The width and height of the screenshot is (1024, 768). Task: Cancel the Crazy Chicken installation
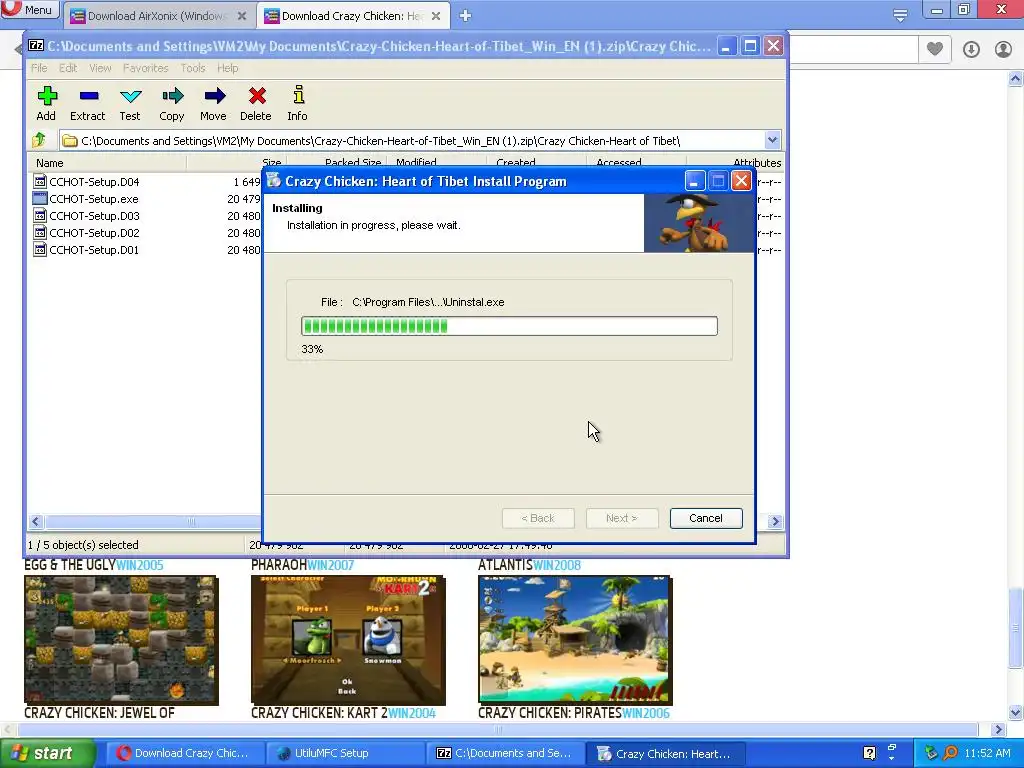click(705, 518)
